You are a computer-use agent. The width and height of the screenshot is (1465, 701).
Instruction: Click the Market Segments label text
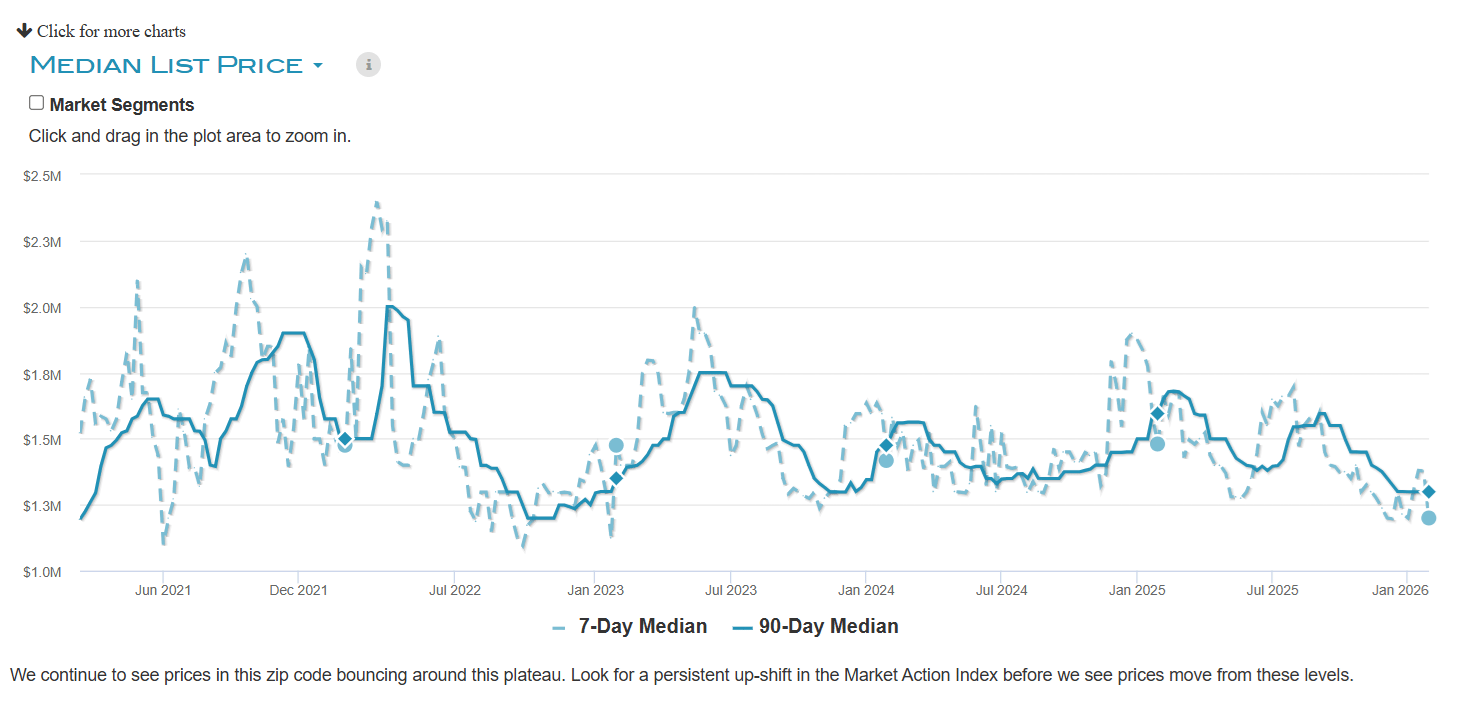tap(122, 105)
